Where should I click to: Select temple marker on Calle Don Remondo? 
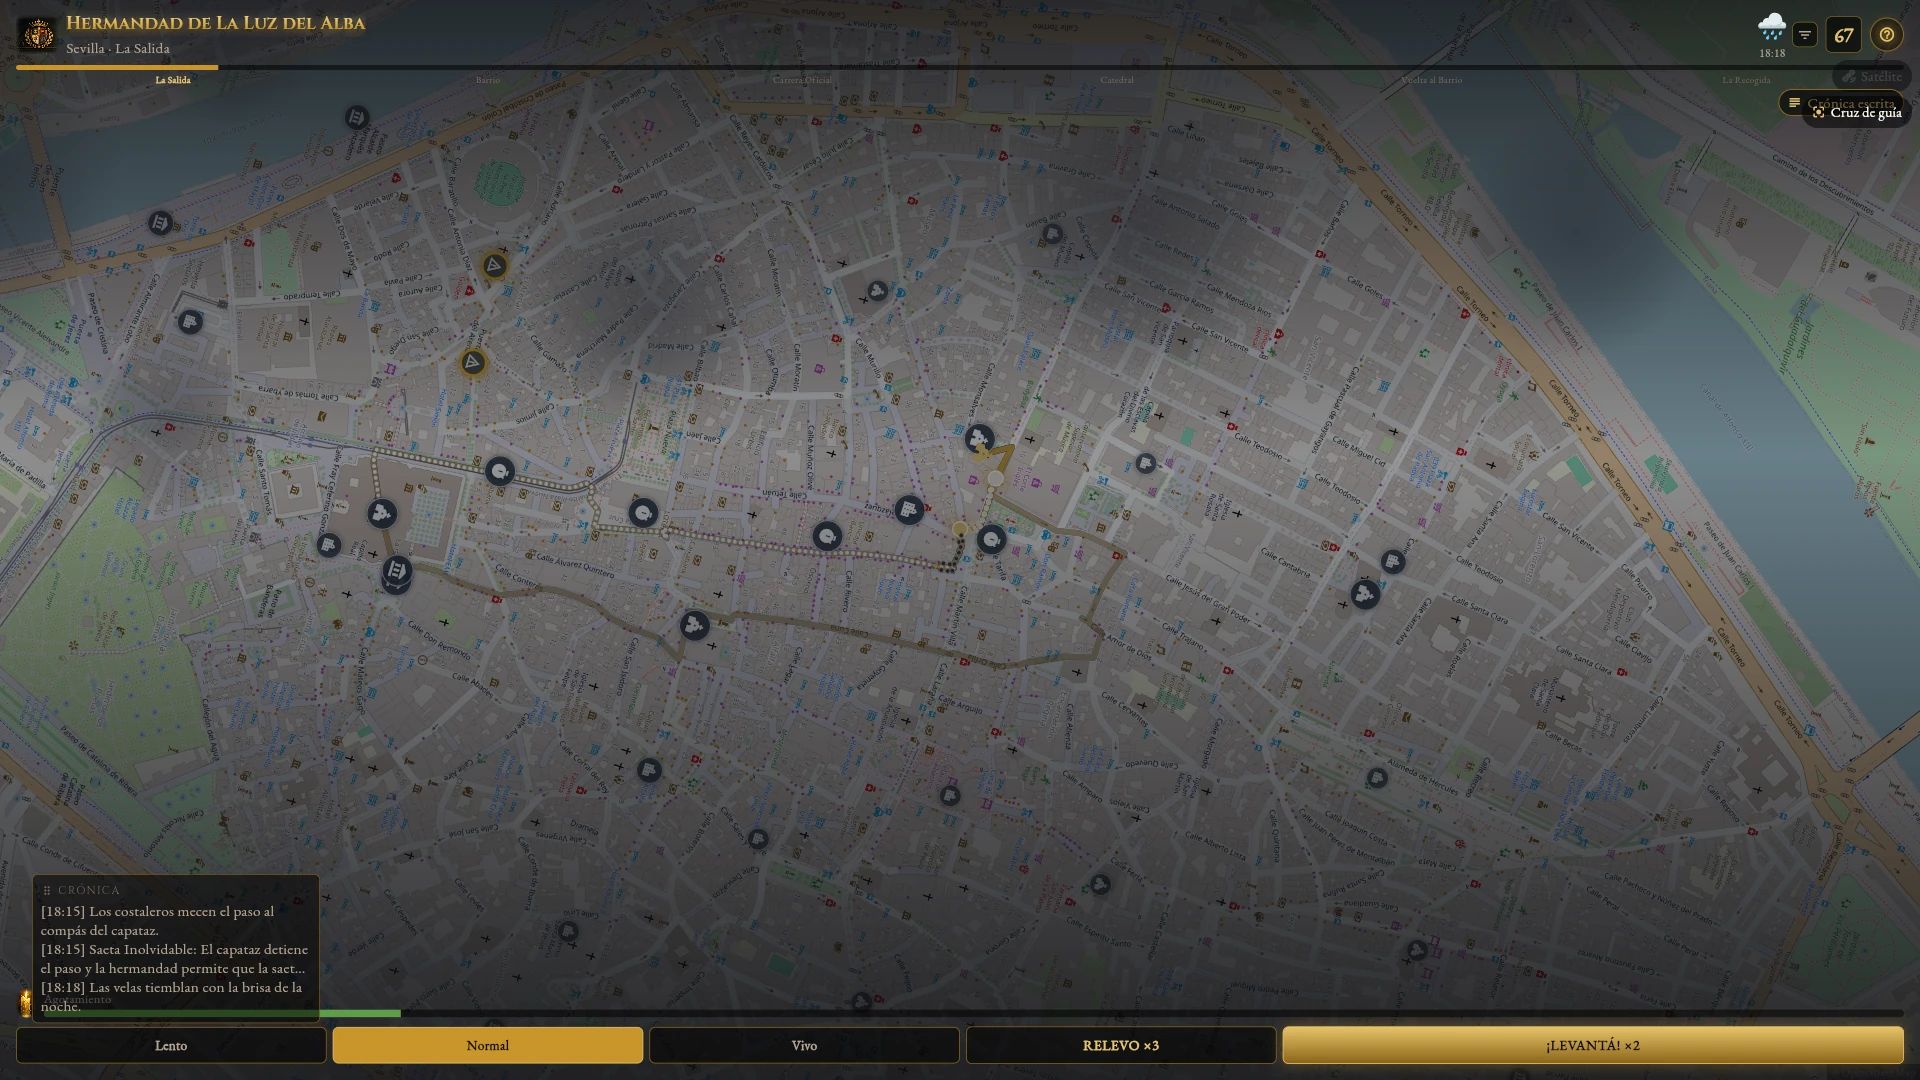pos(397,572)
